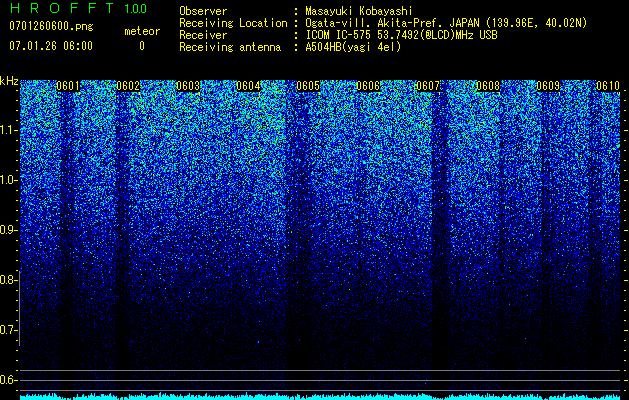
Task: Click the cyan signal level strip at bottom
Action: point(320,396)
